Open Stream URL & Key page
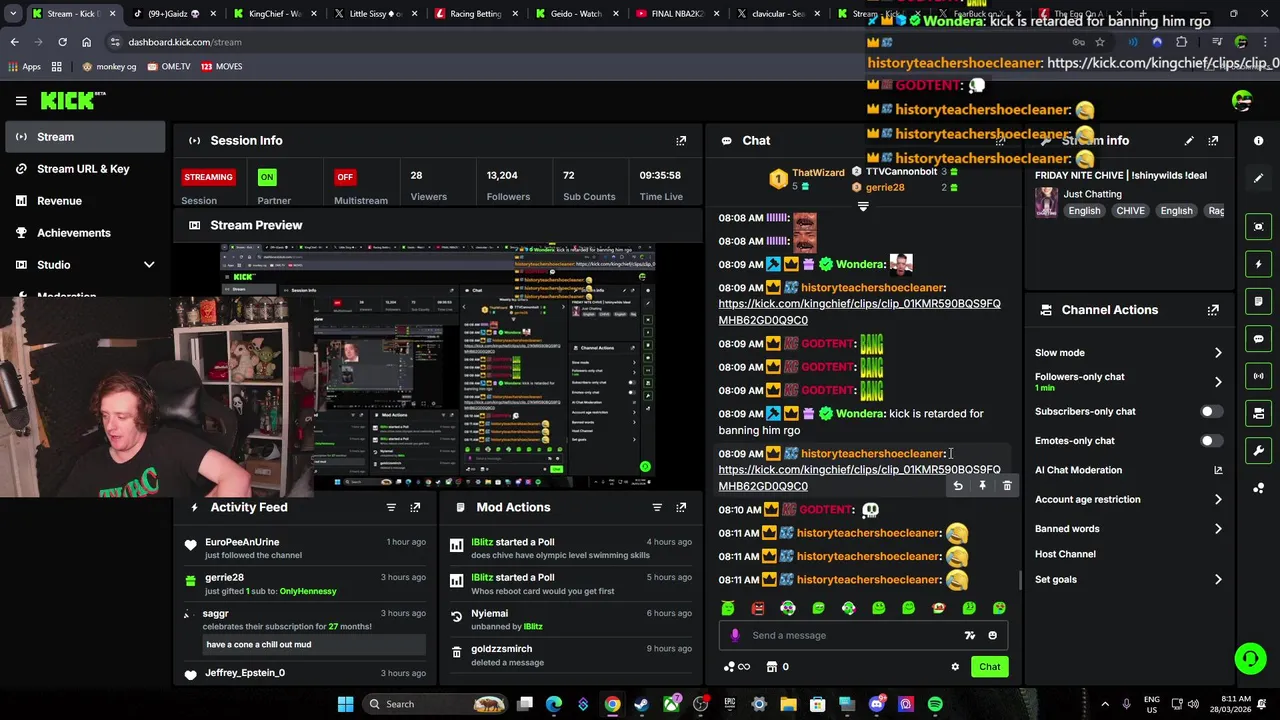 pos(84,169)
